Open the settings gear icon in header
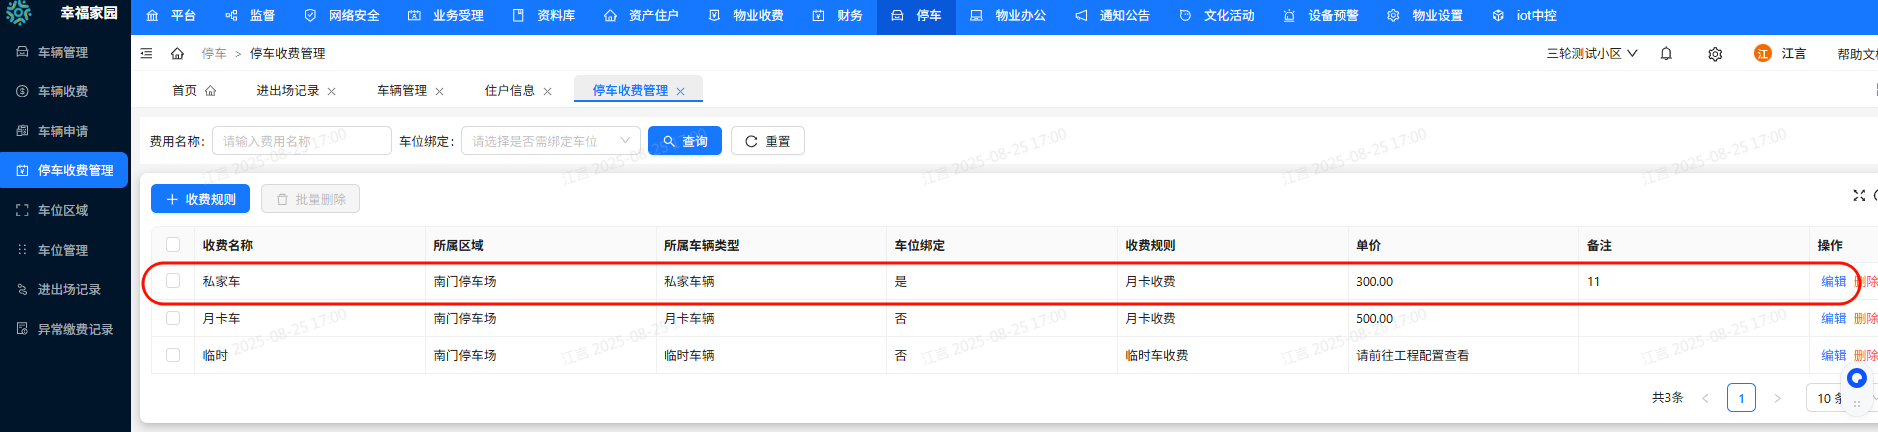Image resolution: width=1878 pixels, height=432 pixels. tap(1715, 54)
